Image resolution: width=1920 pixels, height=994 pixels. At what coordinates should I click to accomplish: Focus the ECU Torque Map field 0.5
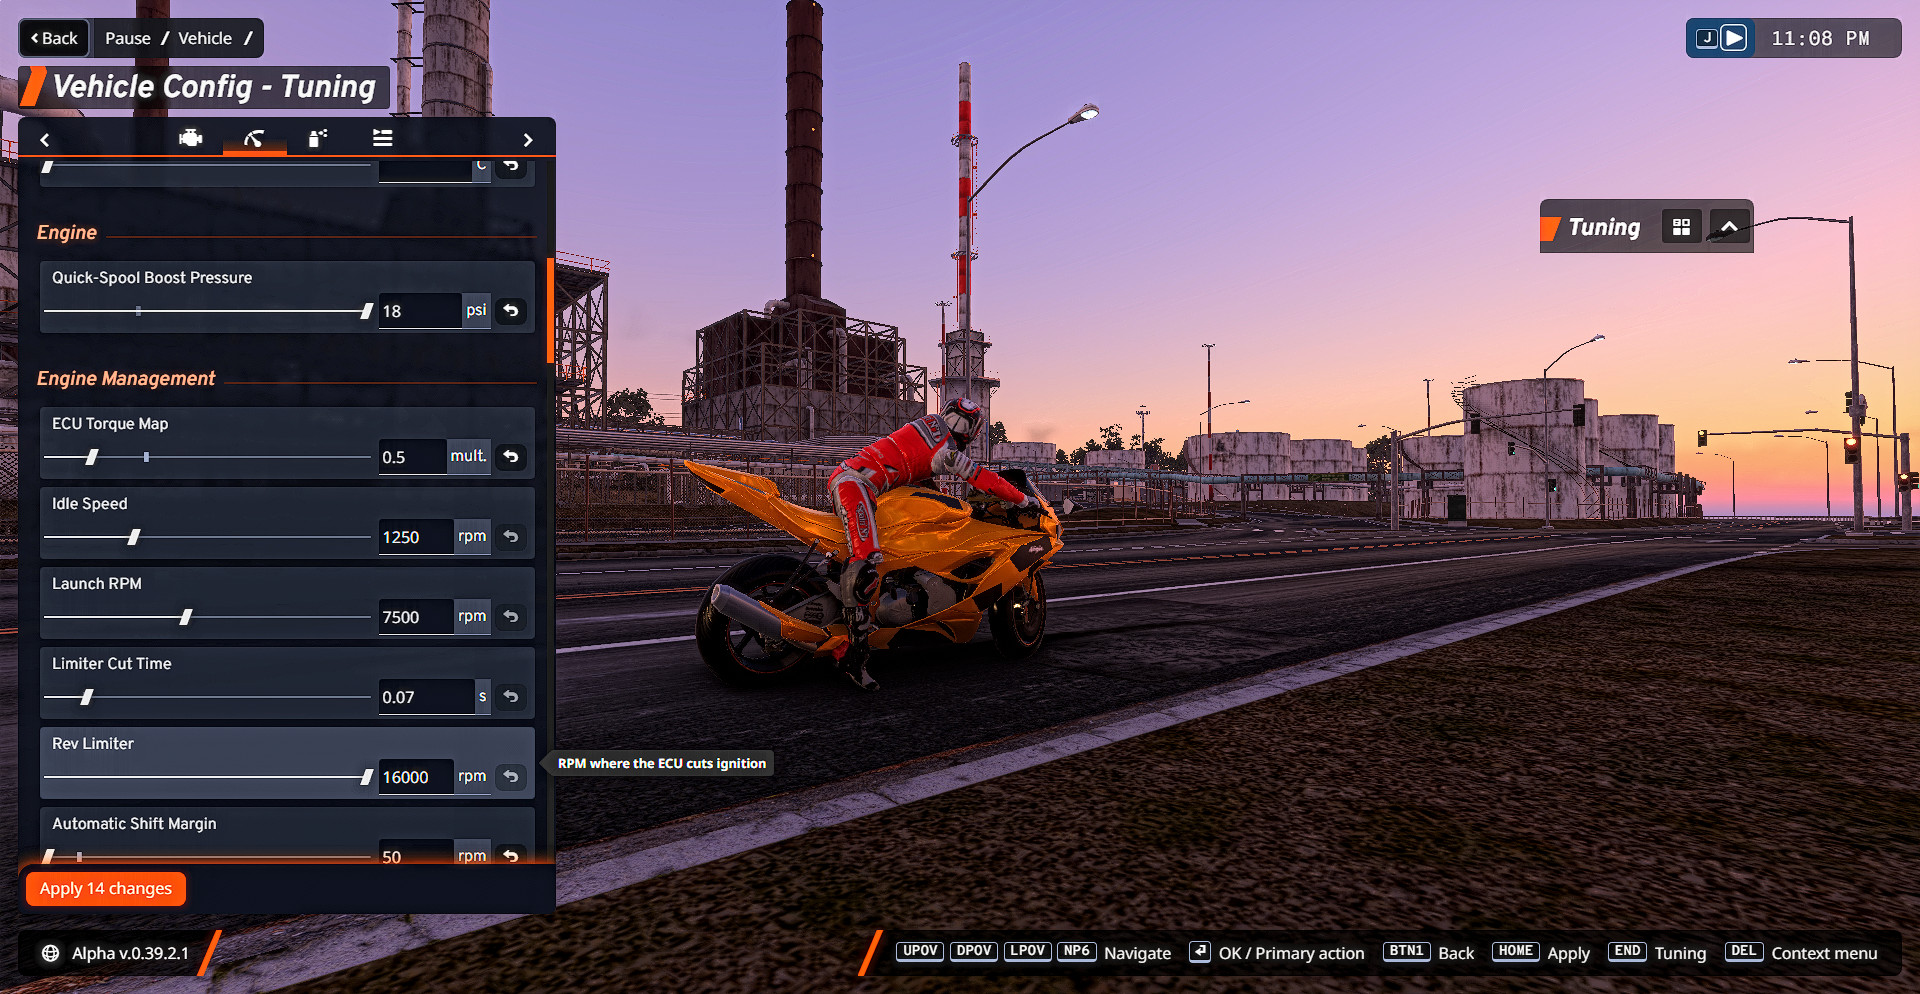412,457
